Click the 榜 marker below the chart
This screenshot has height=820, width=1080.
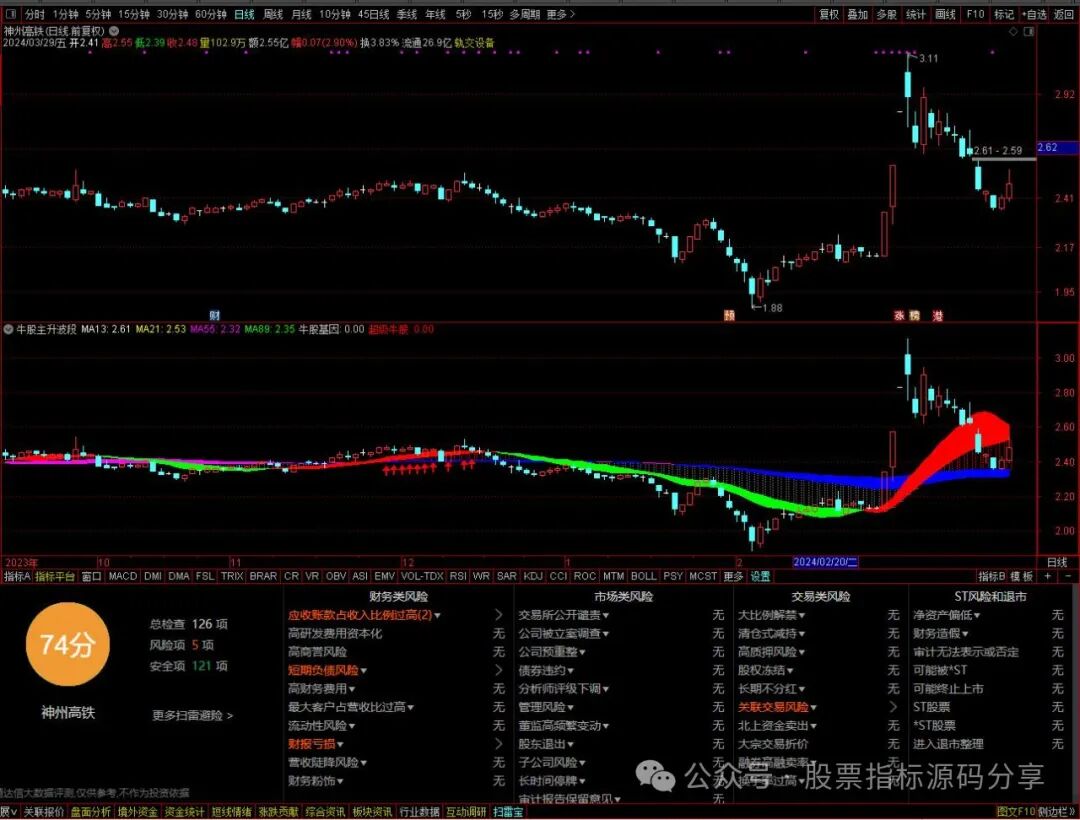point(915,315)
